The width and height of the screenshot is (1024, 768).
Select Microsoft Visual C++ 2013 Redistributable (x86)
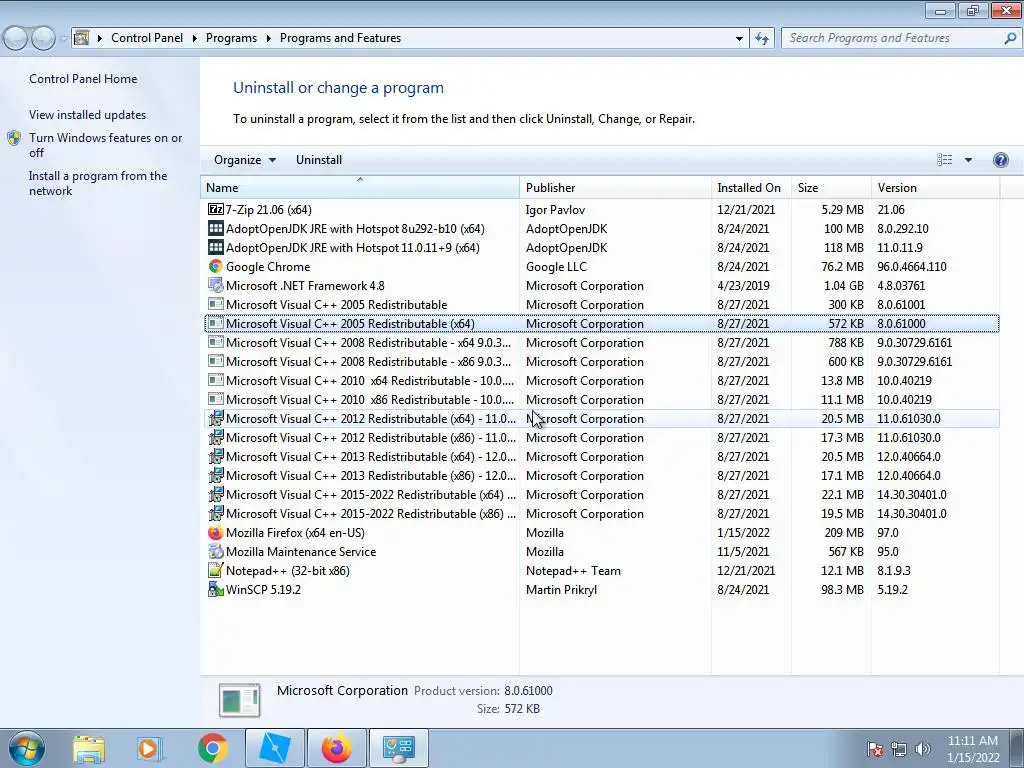point(601,475)
